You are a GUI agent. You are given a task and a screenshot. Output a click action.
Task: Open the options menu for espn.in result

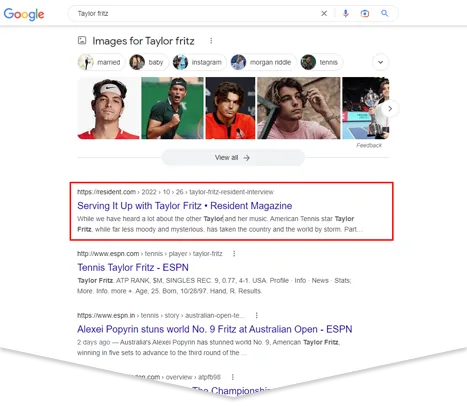(256, 315)
